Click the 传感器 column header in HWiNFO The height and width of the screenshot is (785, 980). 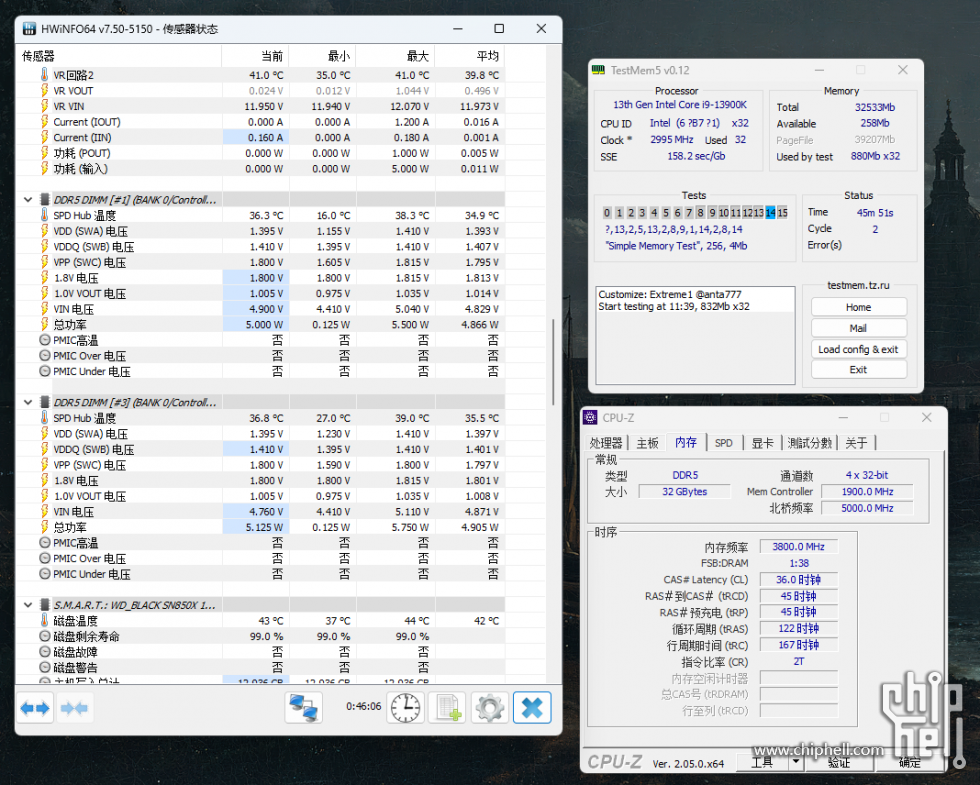point(119,56)
